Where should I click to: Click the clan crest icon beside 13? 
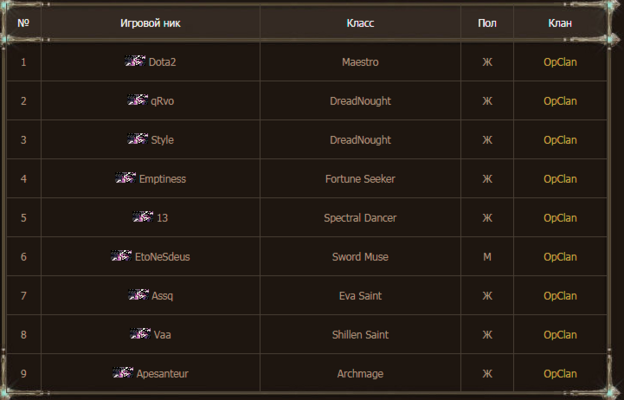click(143, 217)
